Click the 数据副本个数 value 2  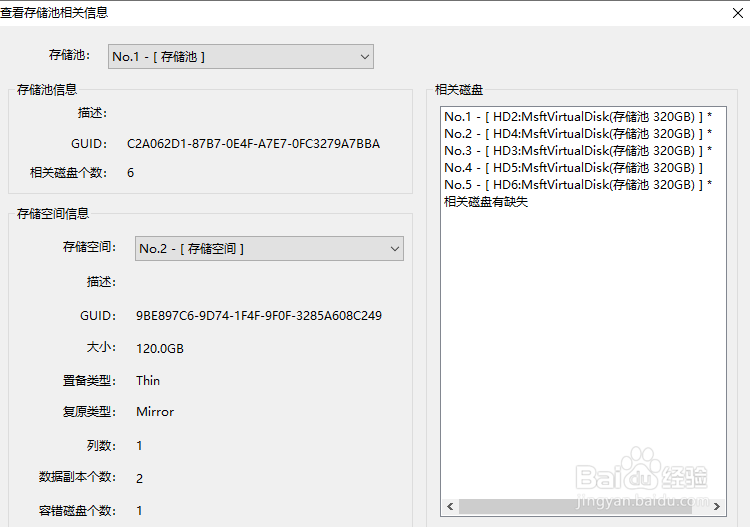[x=139, y=478]
